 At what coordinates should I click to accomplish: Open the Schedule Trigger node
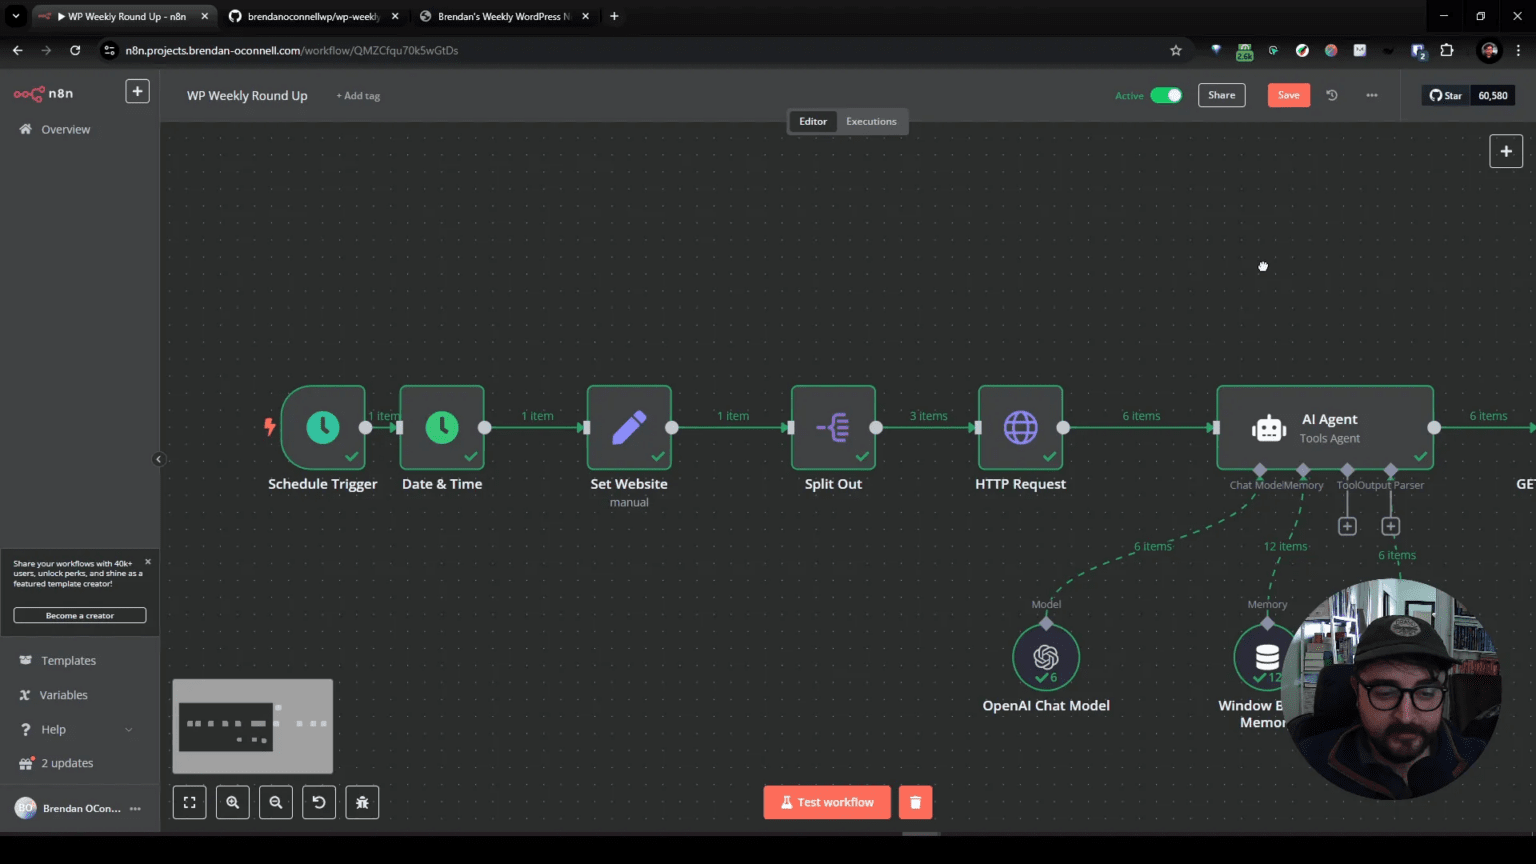(x=322, y=427)
